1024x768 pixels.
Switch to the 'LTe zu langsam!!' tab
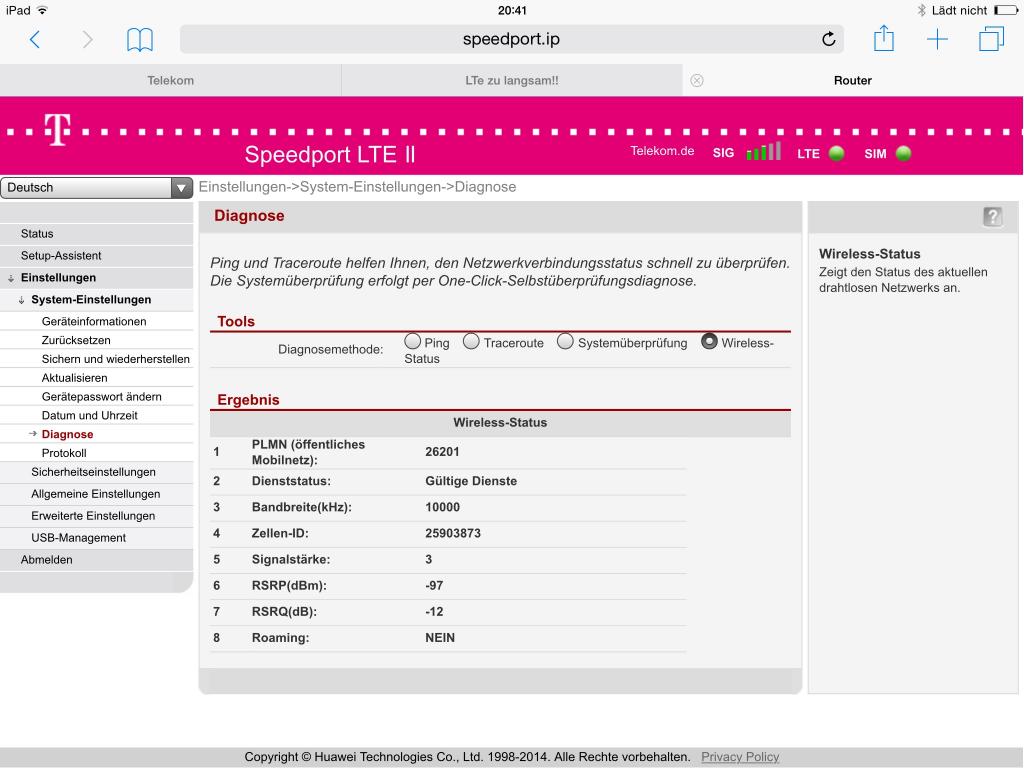(512, 80)
